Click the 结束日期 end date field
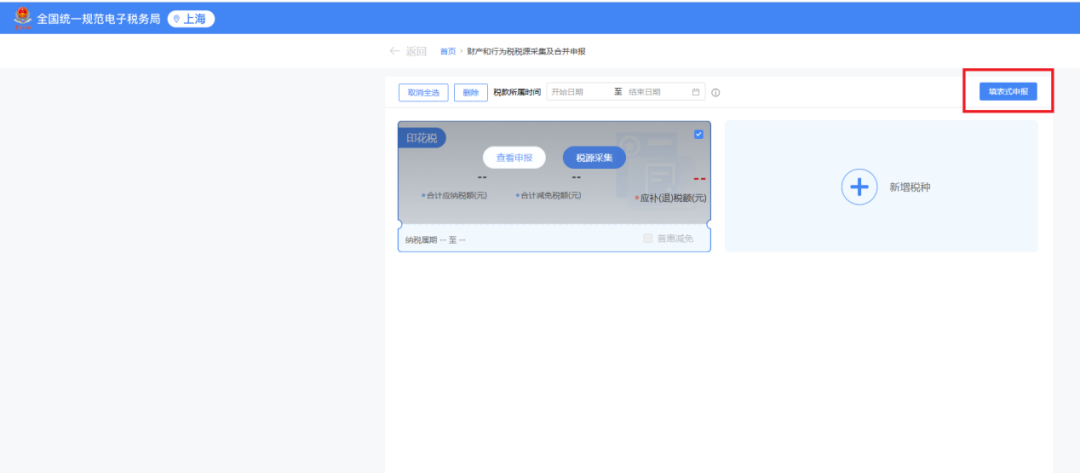This screenshot has width=1080, height=473. (654, 92)
